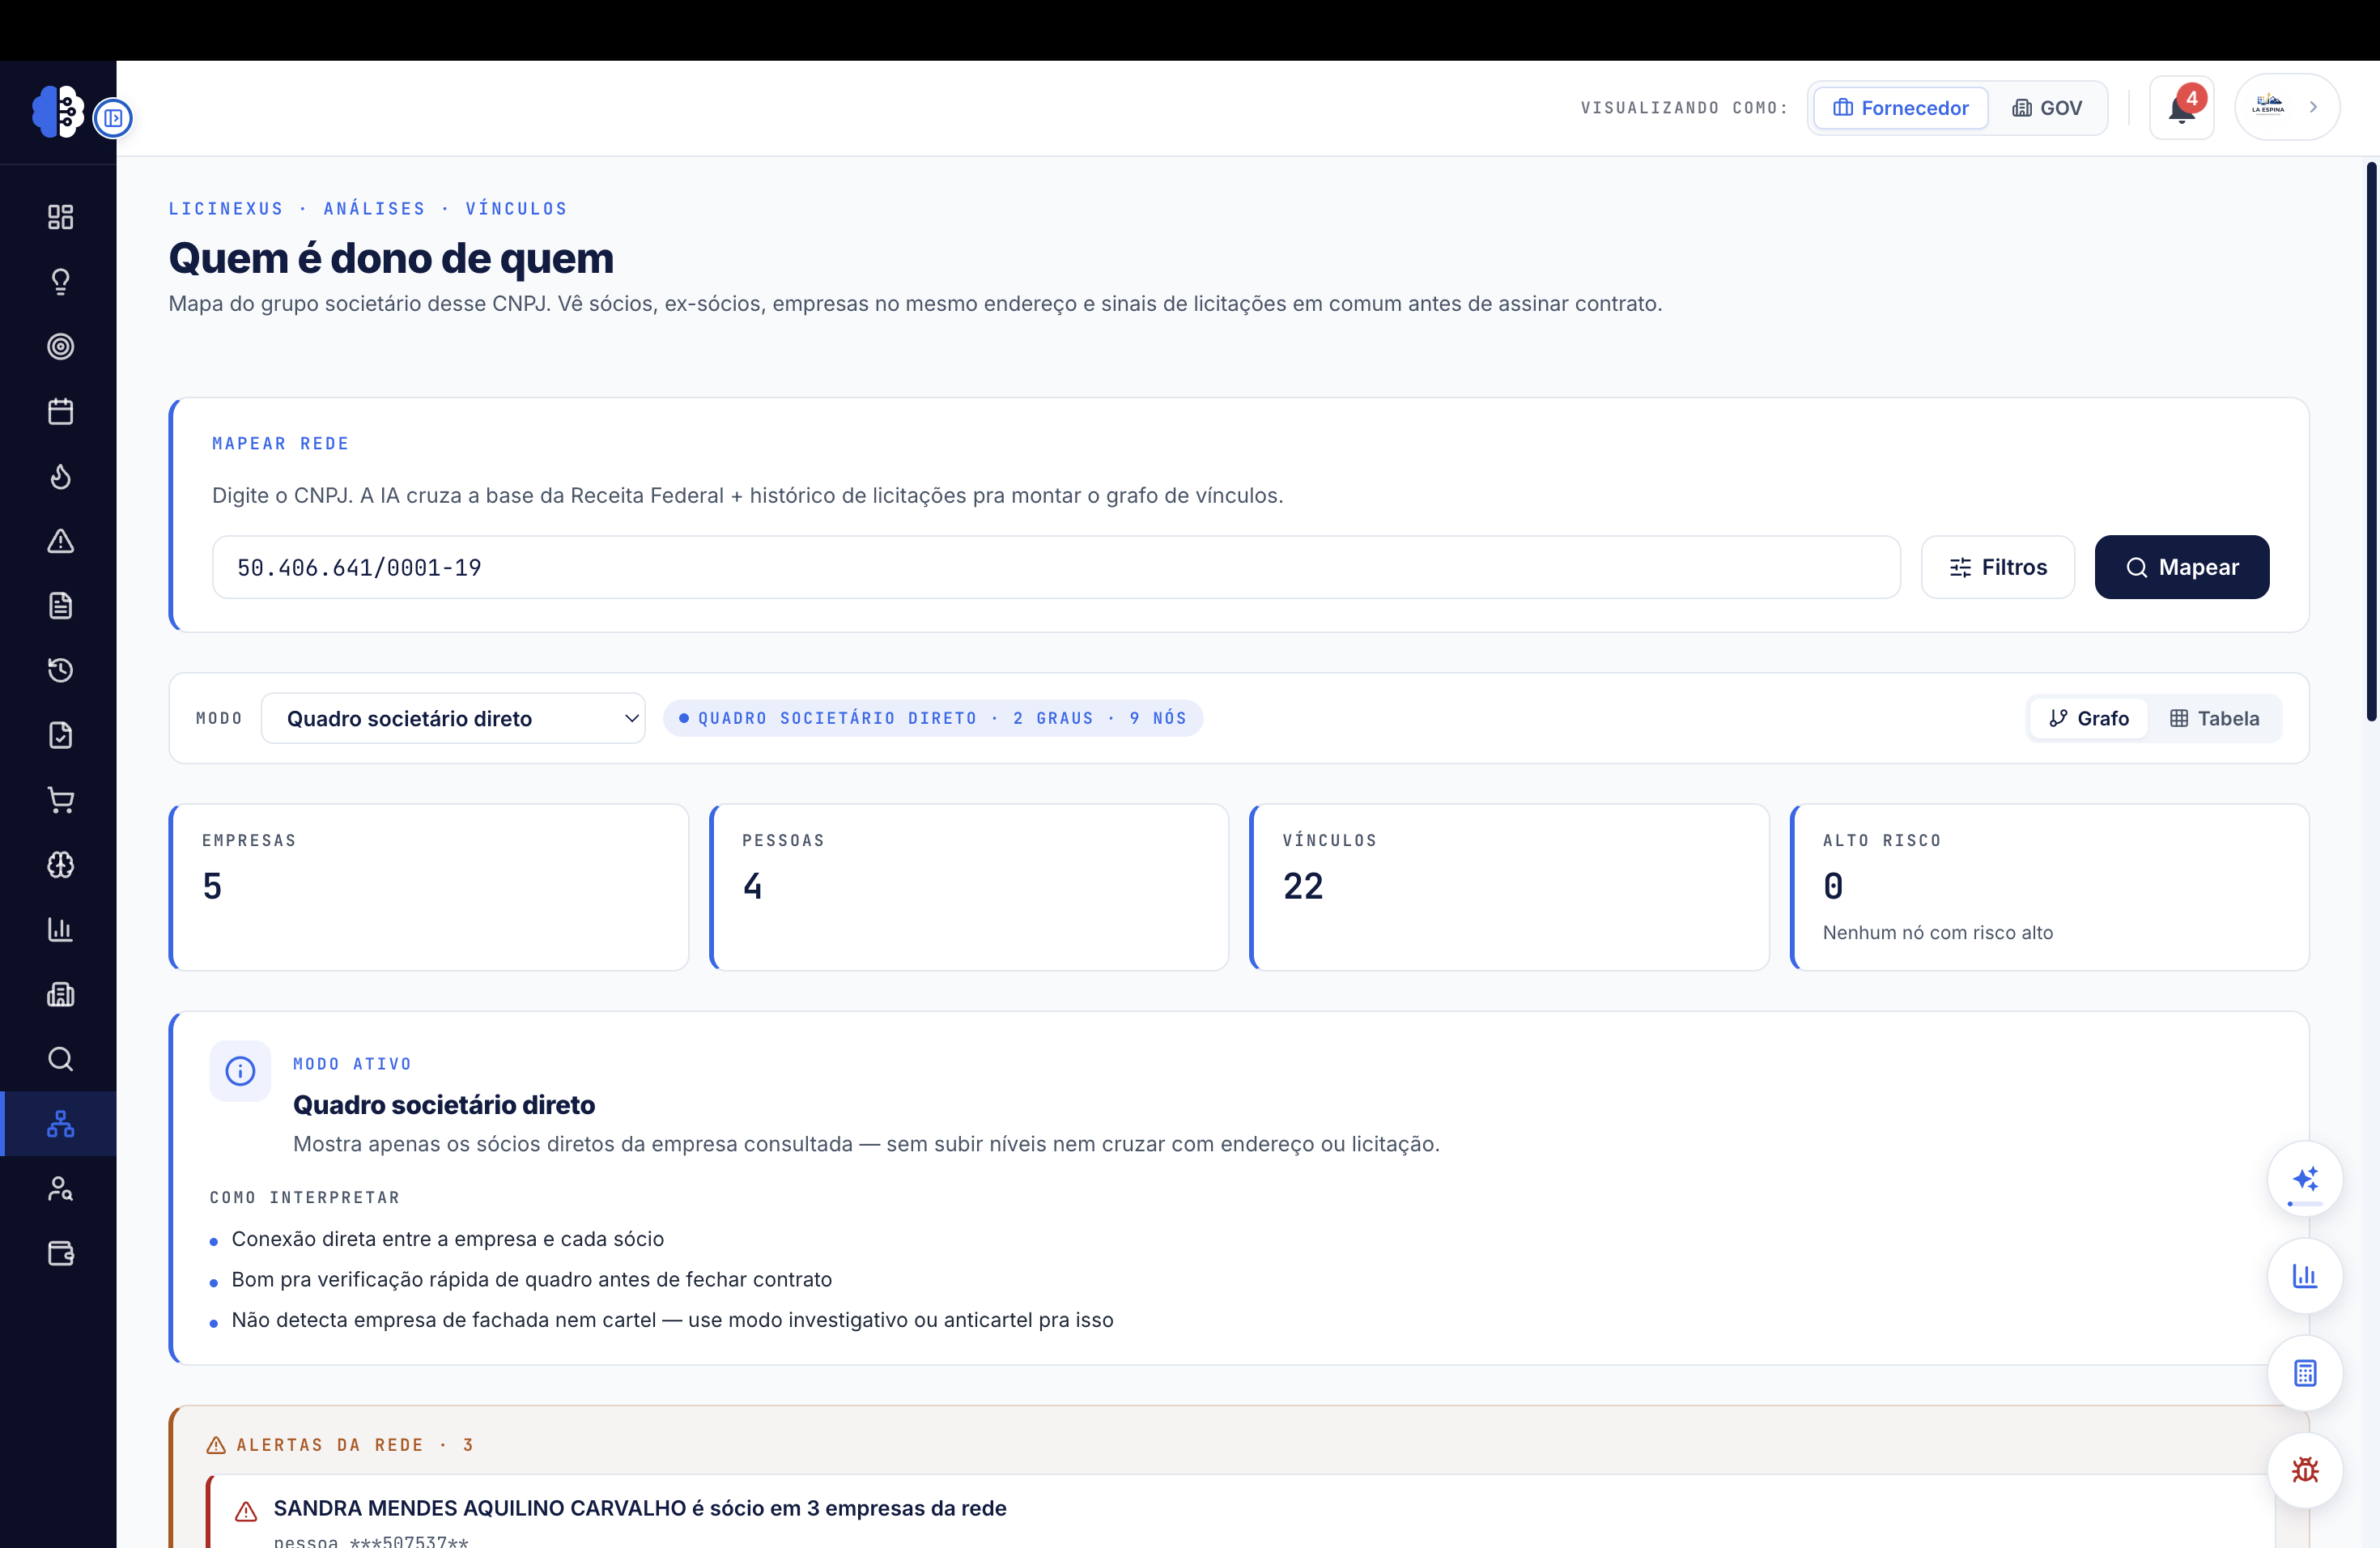Click the Mapear button
2380x1548 pixels.
tap(2181, 567)
